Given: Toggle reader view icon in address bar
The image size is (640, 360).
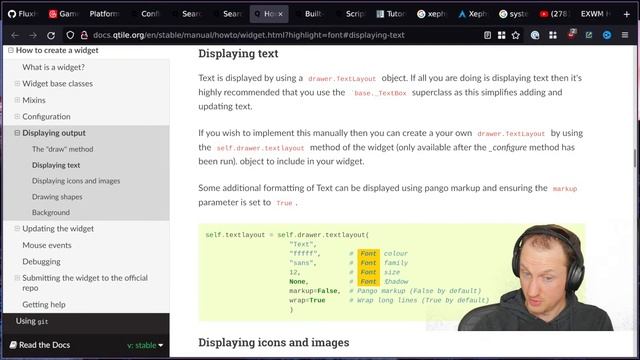Looking at the screenshot, I should coord(487,35).
